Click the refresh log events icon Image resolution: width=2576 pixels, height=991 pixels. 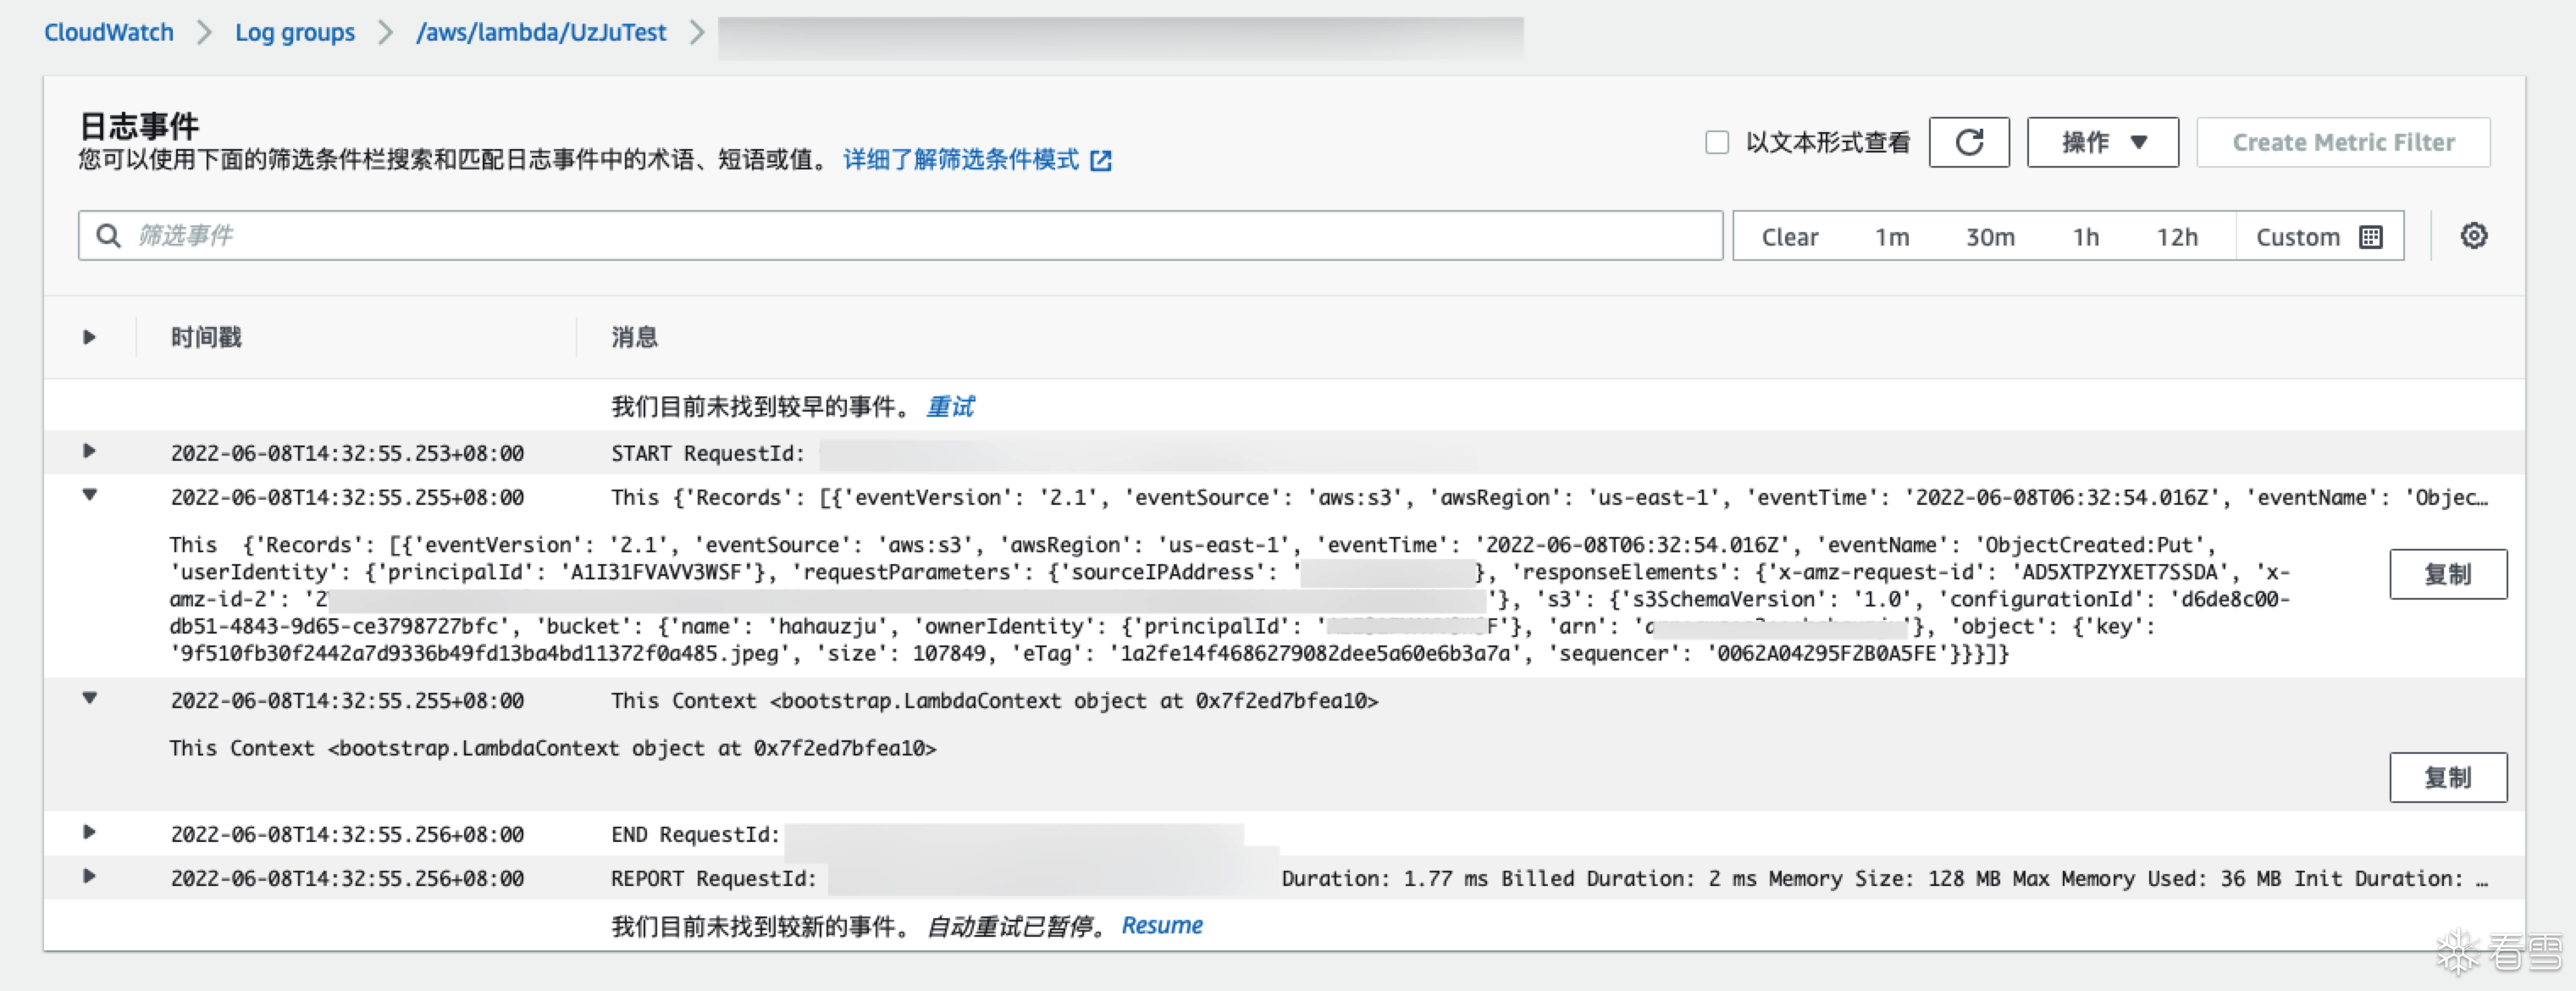[x=1968, y=142]
